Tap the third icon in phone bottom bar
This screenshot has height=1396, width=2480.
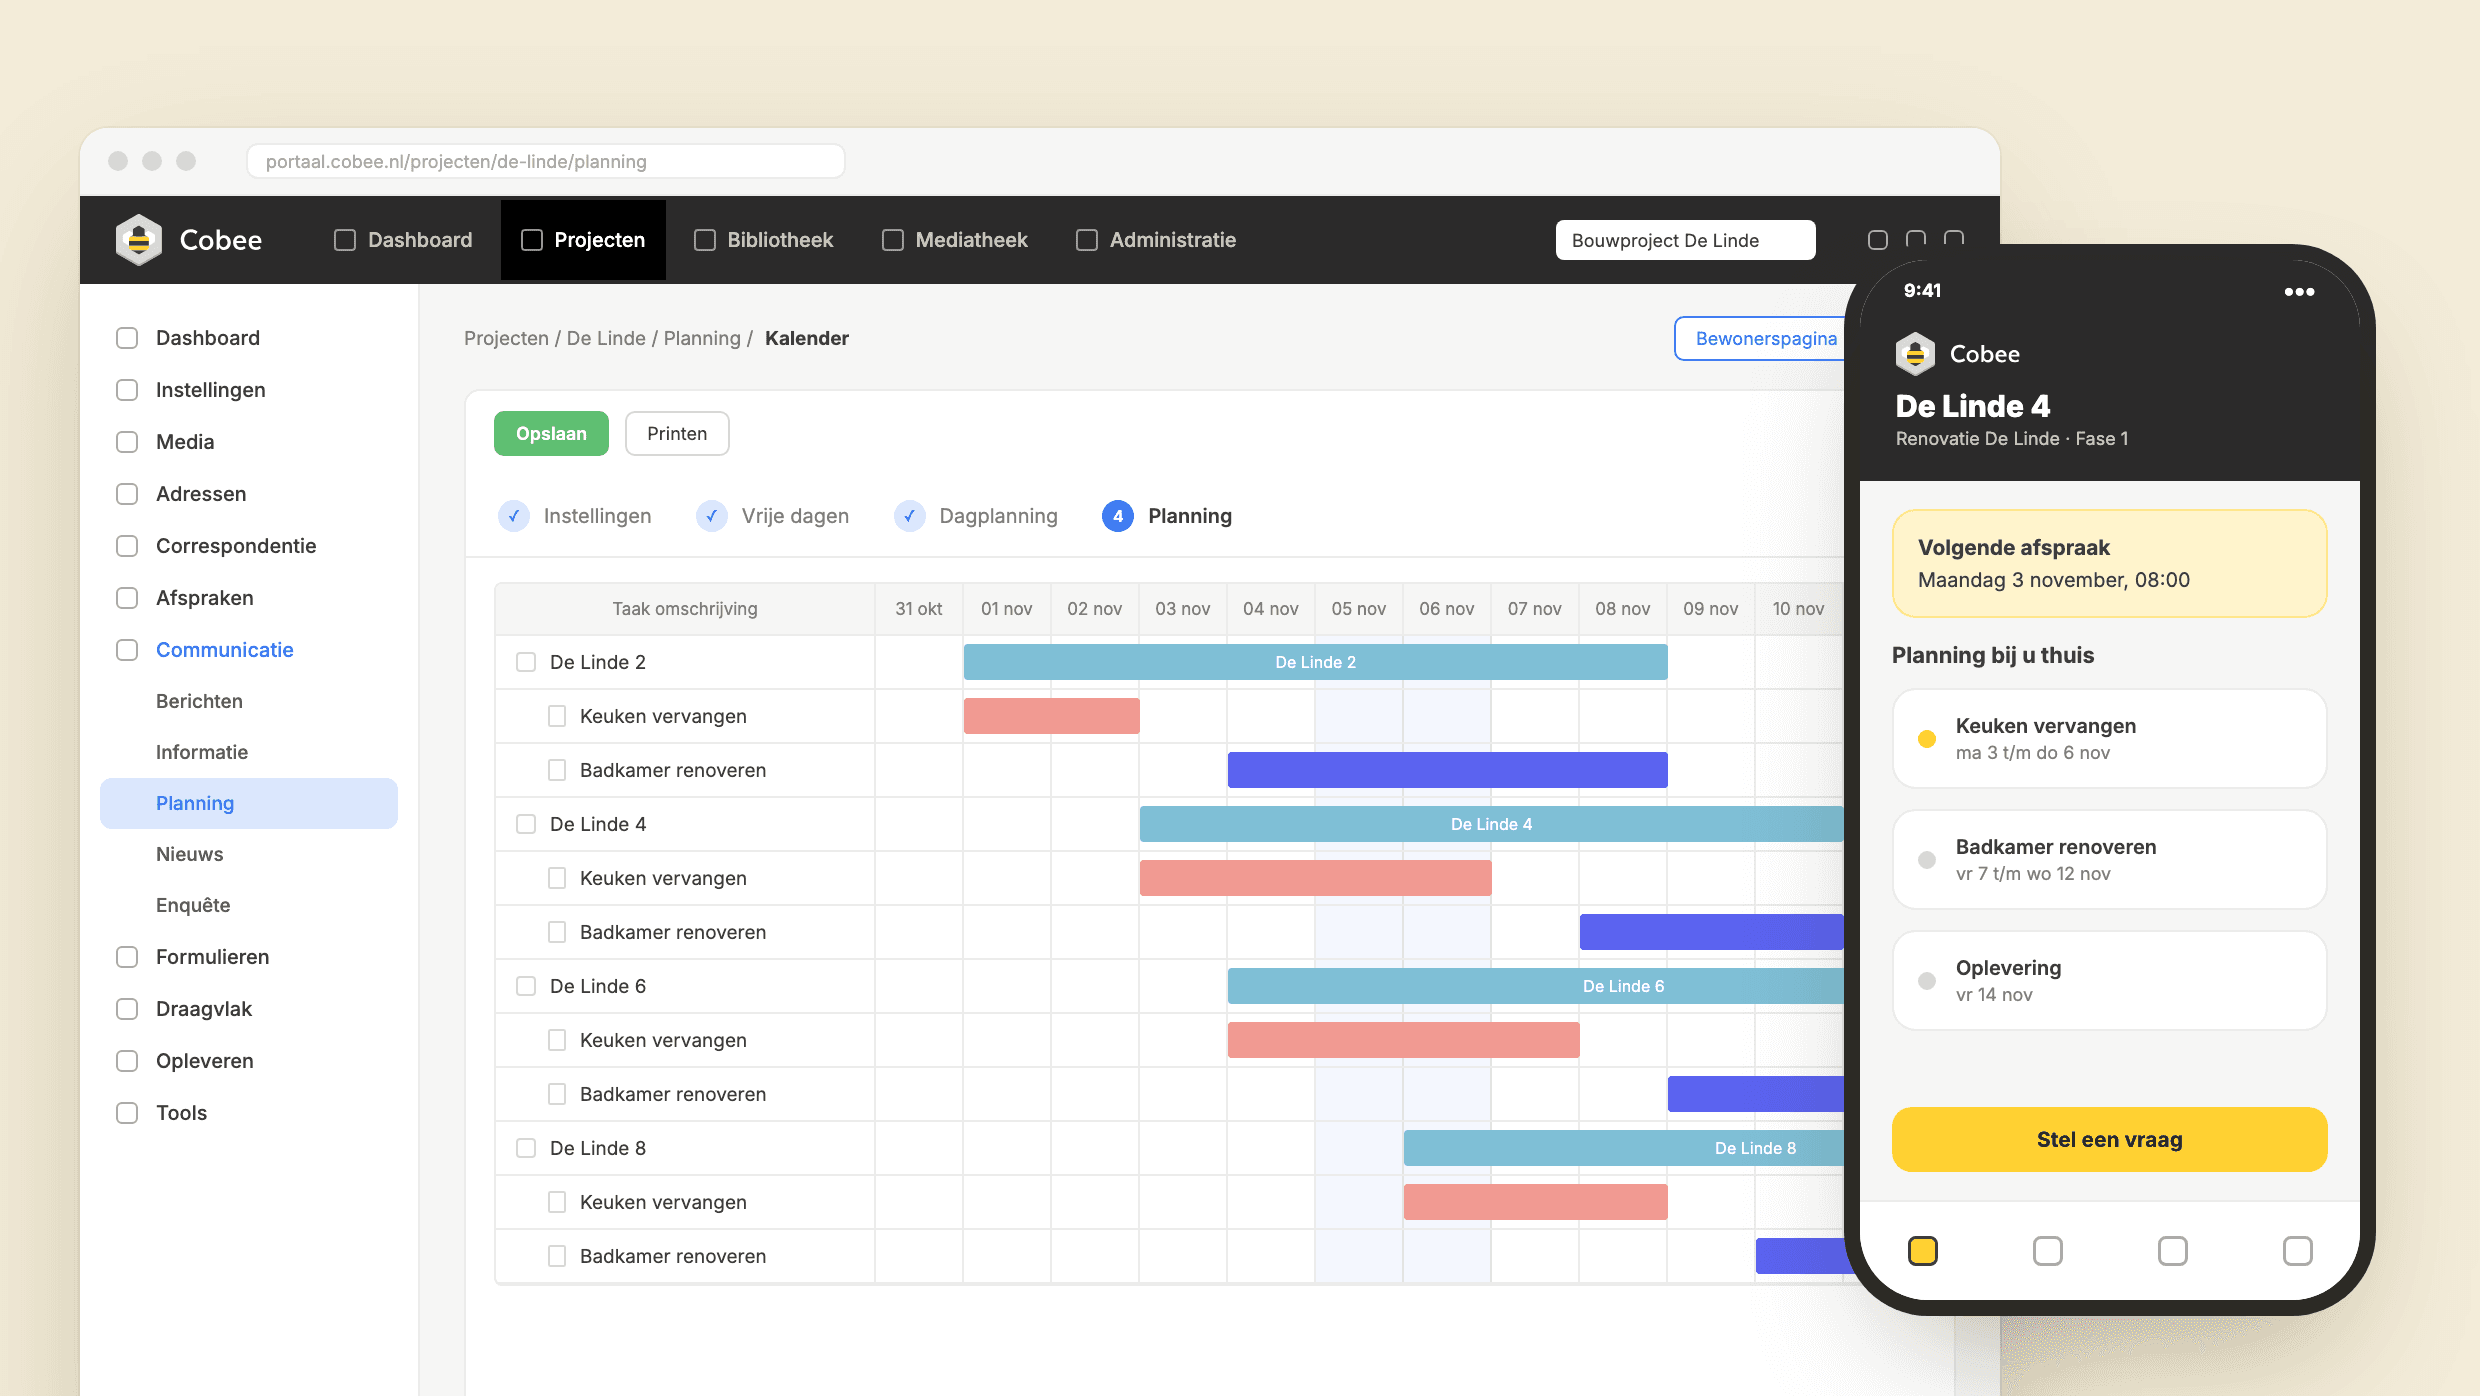pyautogui.click(x=2172, y=1251)
